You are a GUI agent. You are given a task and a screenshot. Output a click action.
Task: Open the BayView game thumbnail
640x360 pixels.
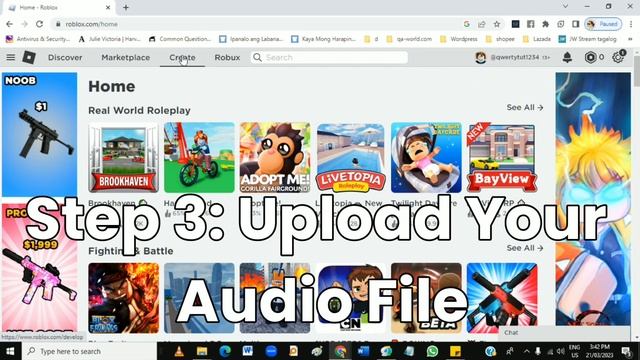pos(502,158)
